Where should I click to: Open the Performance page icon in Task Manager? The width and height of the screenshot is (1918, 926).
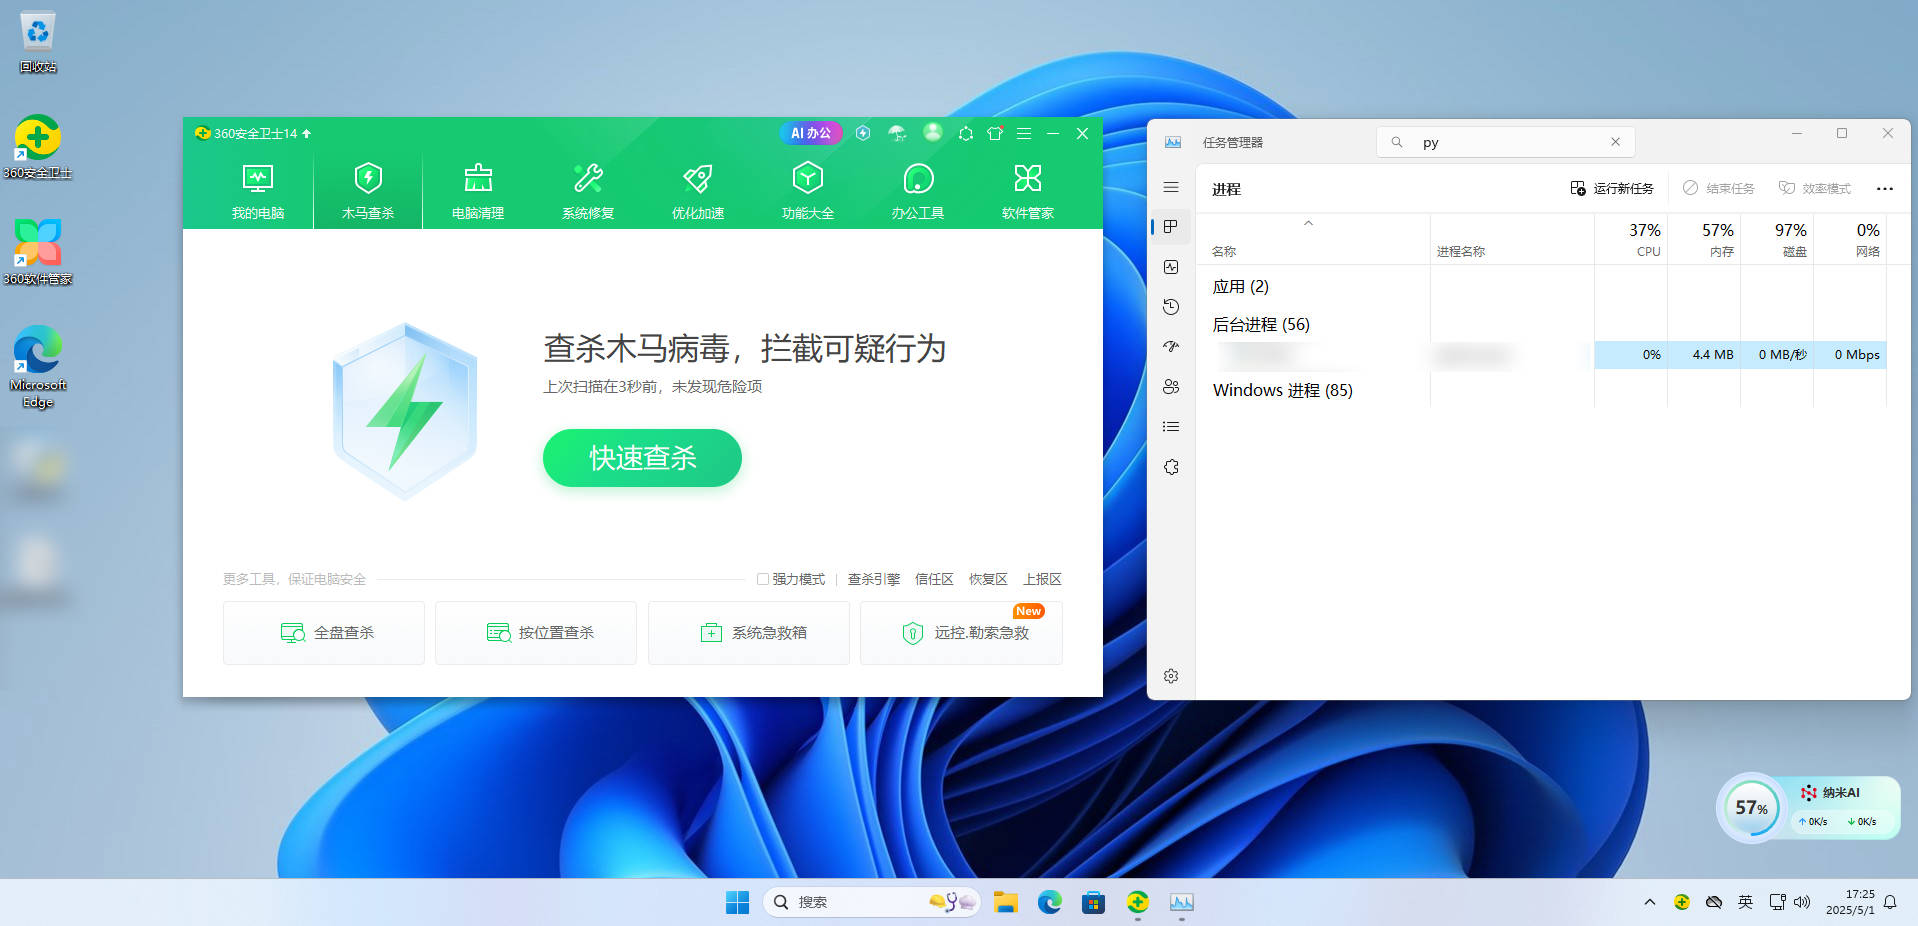1171,267
